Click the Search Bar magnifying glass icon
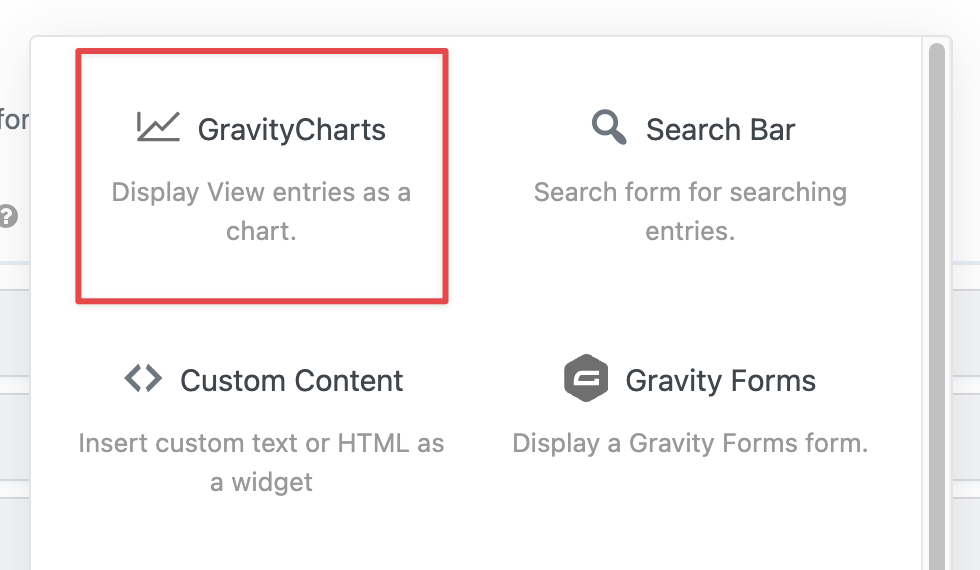This screenshot has width=980, height=570. point(608,128)
